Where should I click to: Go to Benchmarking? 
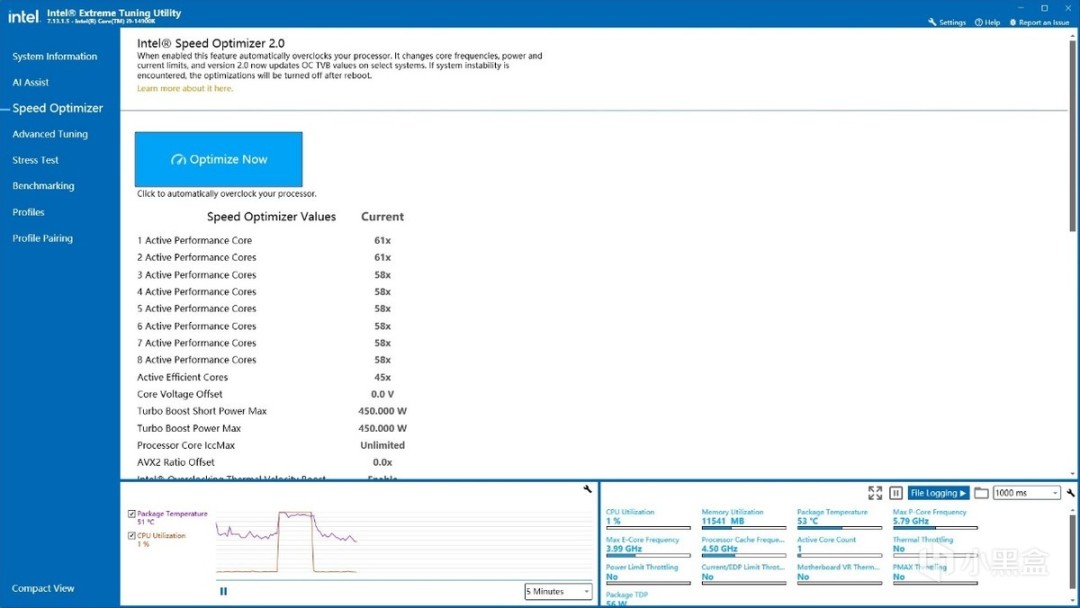pyautogui.click(x=43, y=186)
